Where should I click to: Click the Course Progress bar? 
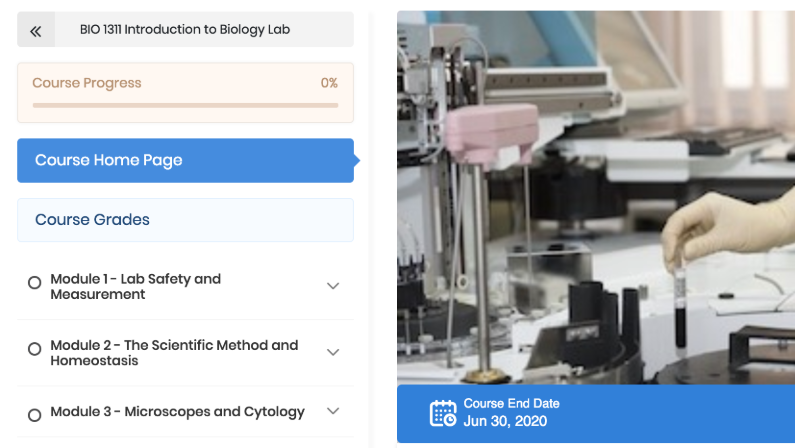186,105
